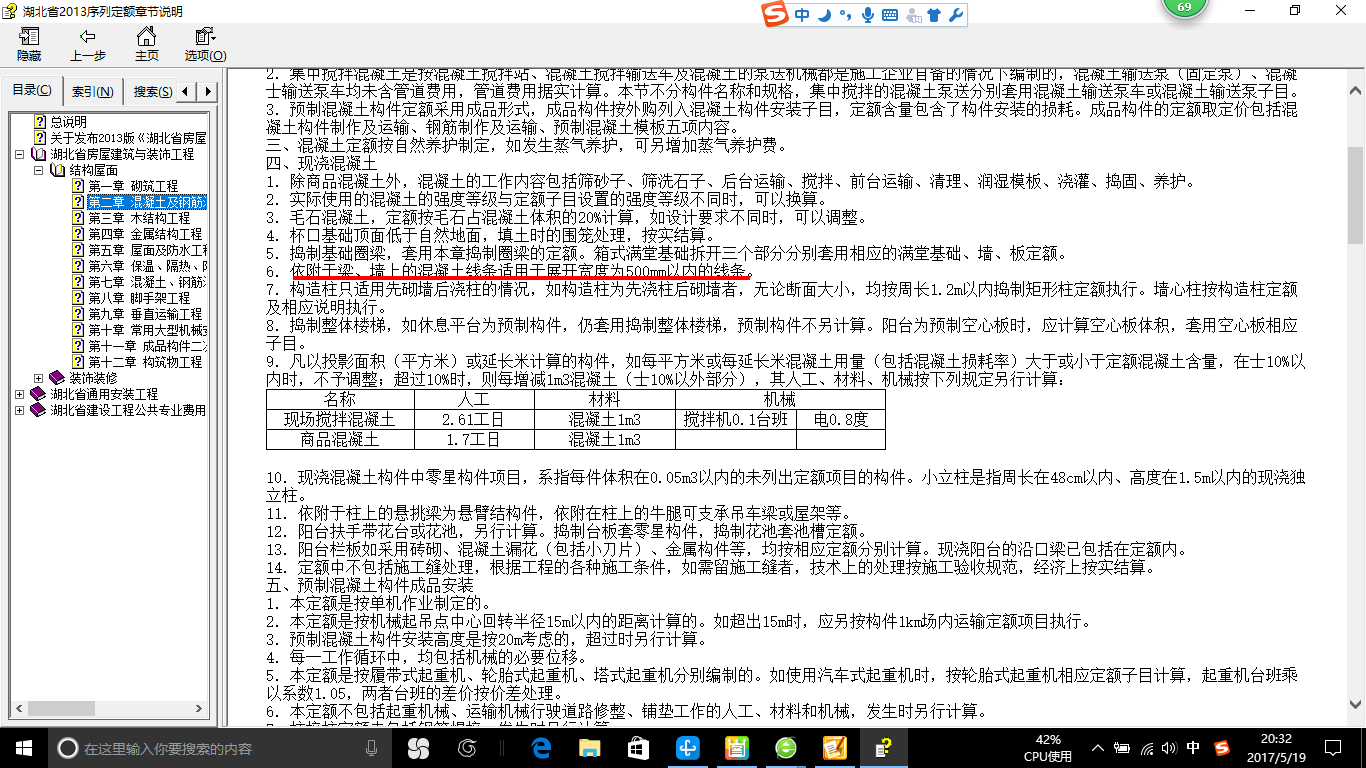Screen dimensions: 1366x768
Task: Toggle Sogou punctuation mode icon
Action: [845, 15]
